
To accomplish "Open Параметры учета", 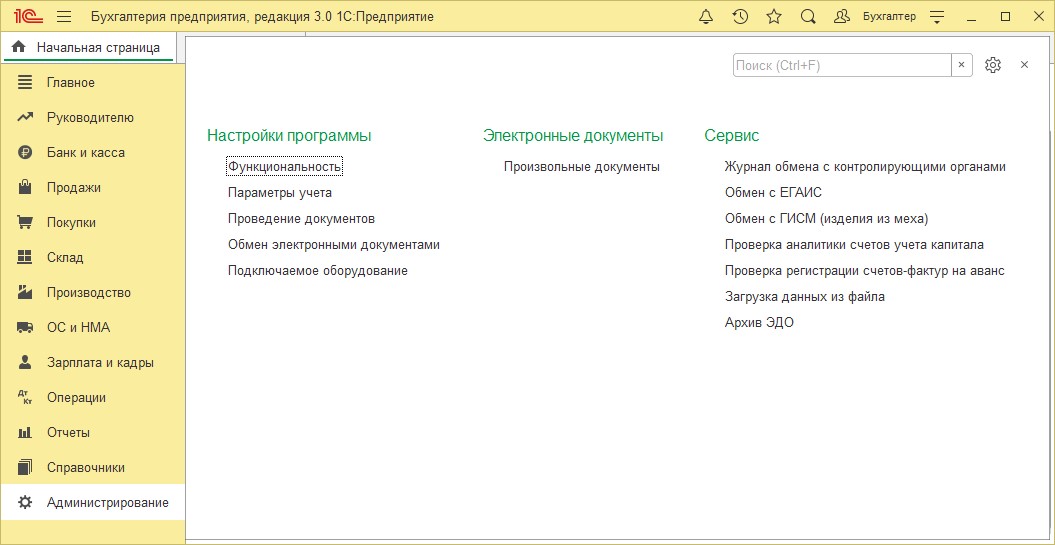I will point(280,192).
